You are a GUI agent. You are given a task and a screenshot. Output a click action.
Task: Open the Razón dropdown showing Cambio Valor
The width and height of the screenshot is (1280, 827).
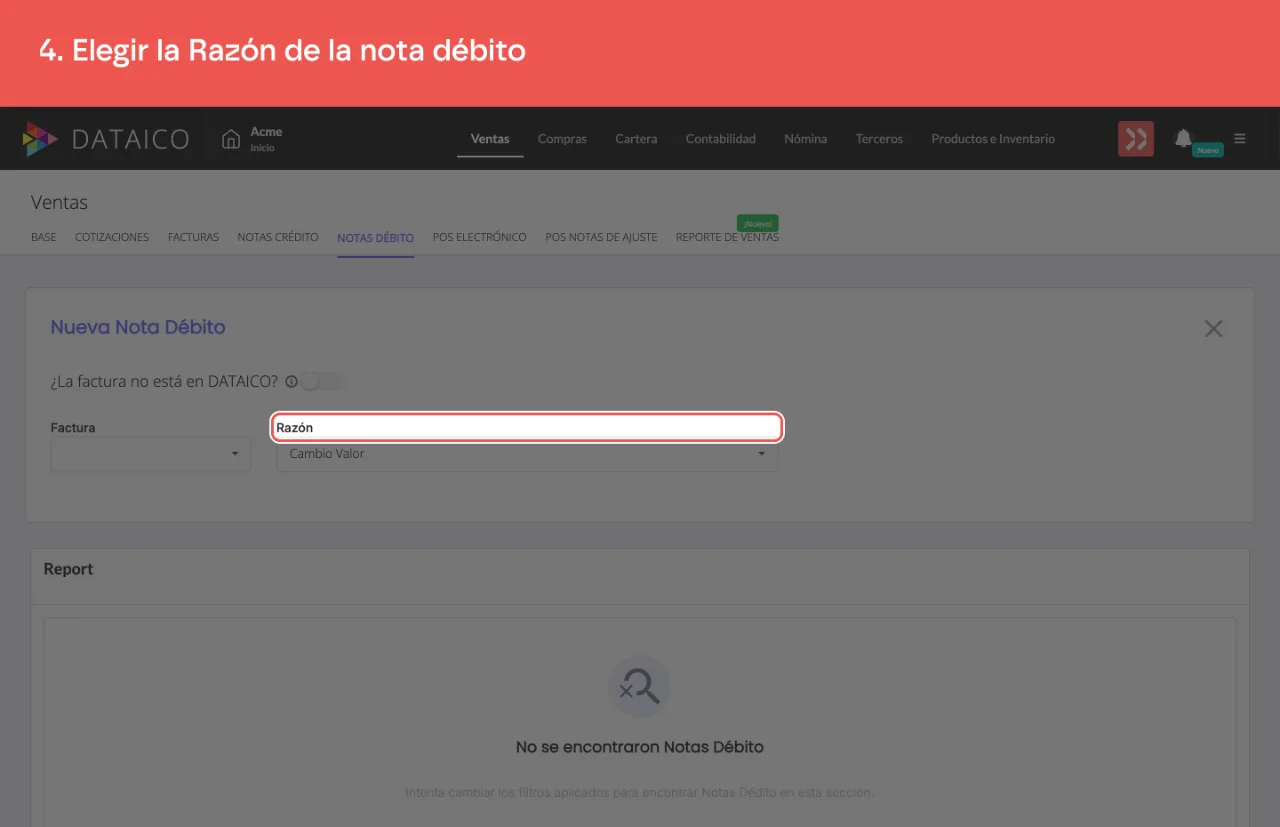pyautogui.click(x=527, y=454)
